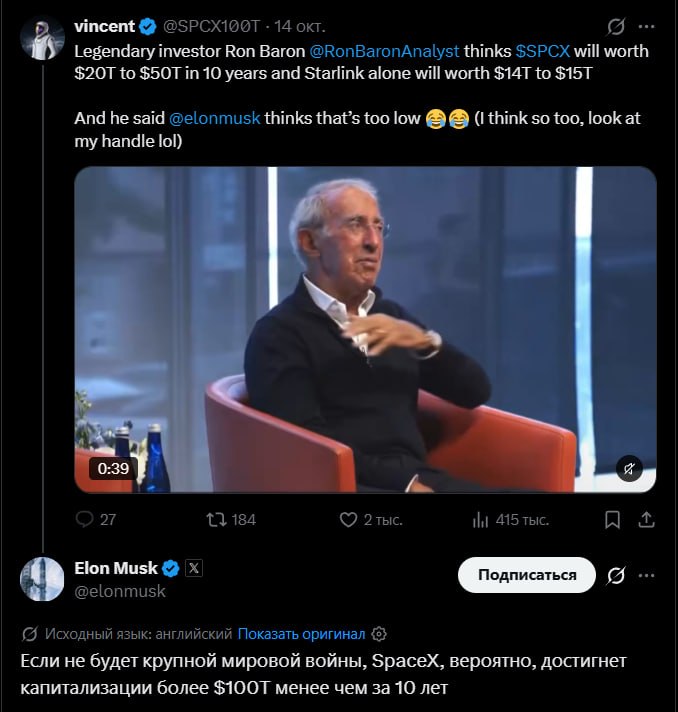Viewport: 678px width, 712px height.
Task: Open the $SPCX cashtag link
Action: coord(543,51)
